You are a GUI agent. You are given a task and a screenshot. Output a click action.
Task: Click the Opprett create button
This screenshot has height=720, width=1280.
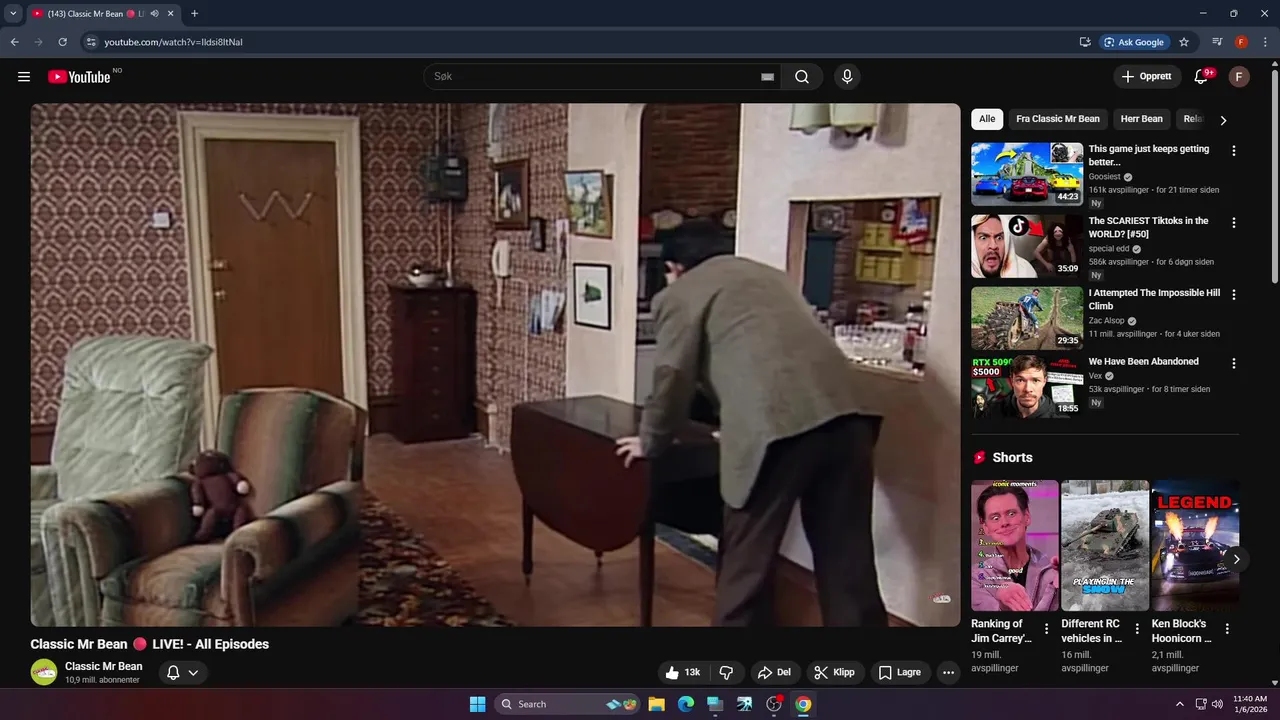tap(1147, 77)
